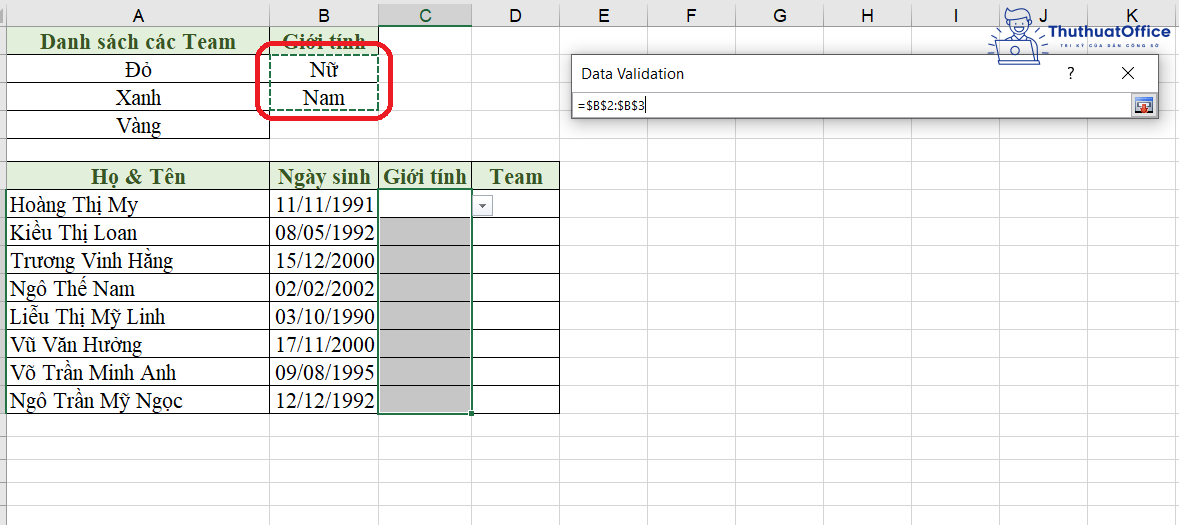Select column K header
Image resolution: width=1179 pixels, height=525 pixels.
coord(1132,15)
